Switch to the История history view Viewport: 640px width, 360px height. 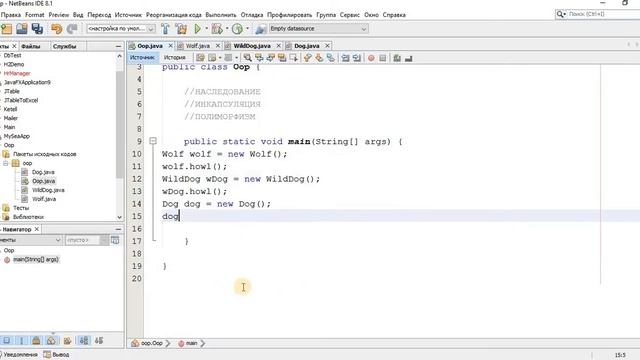[x=175, y=58]
